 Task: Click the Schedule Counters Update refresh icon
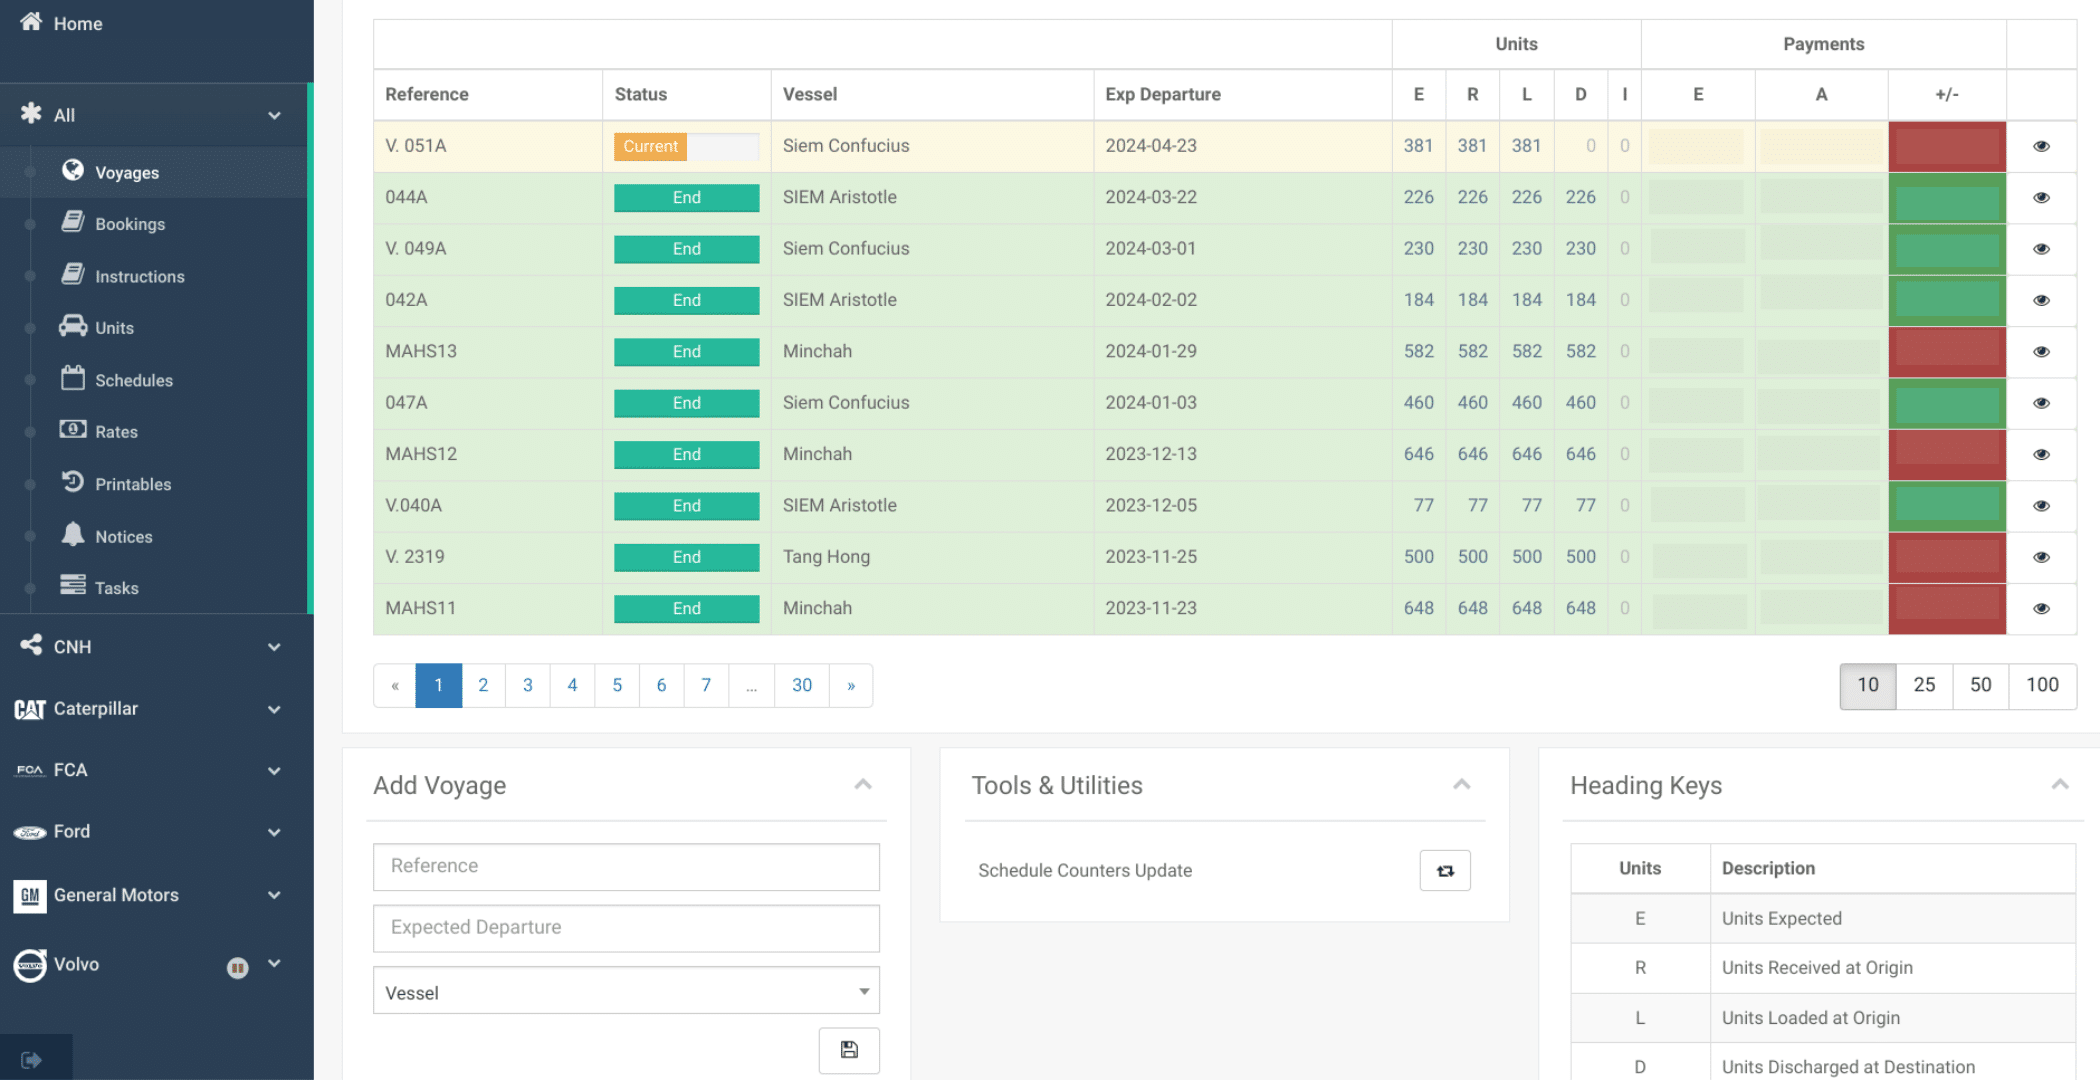[x=1445, y=871]
